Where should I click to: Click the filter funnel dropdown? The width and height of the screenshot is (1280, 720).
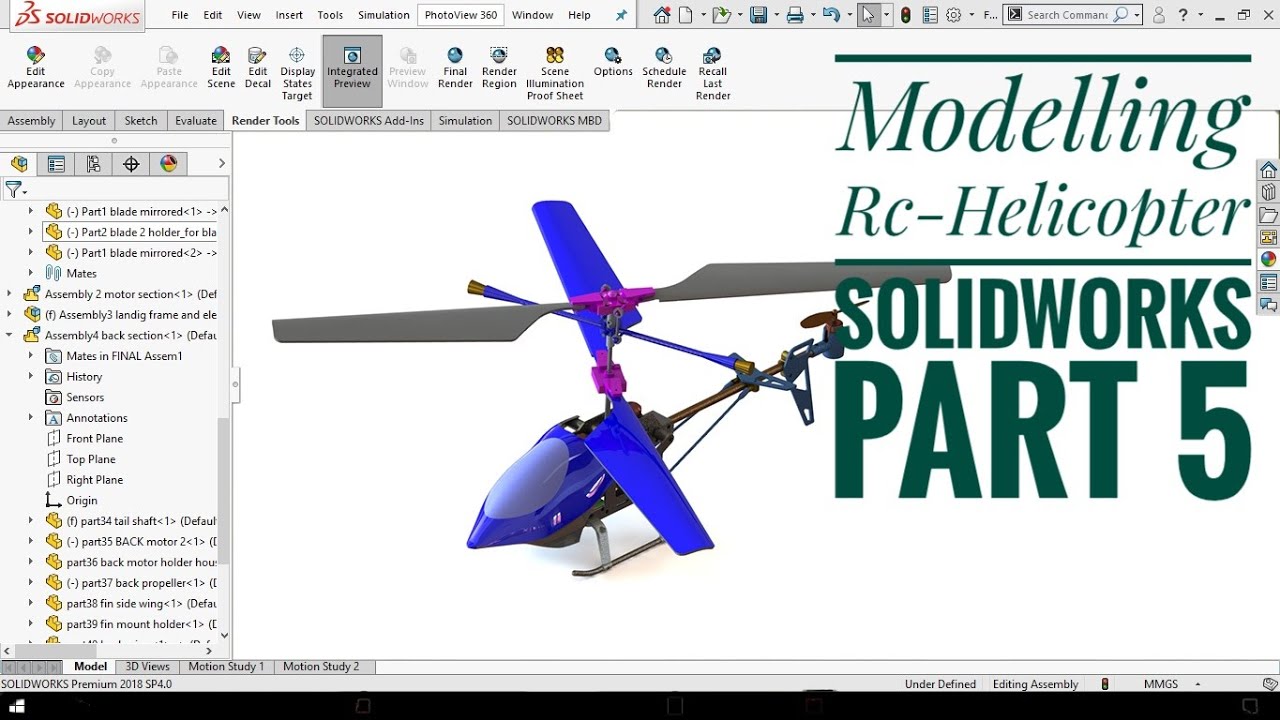tap(15, 189)
